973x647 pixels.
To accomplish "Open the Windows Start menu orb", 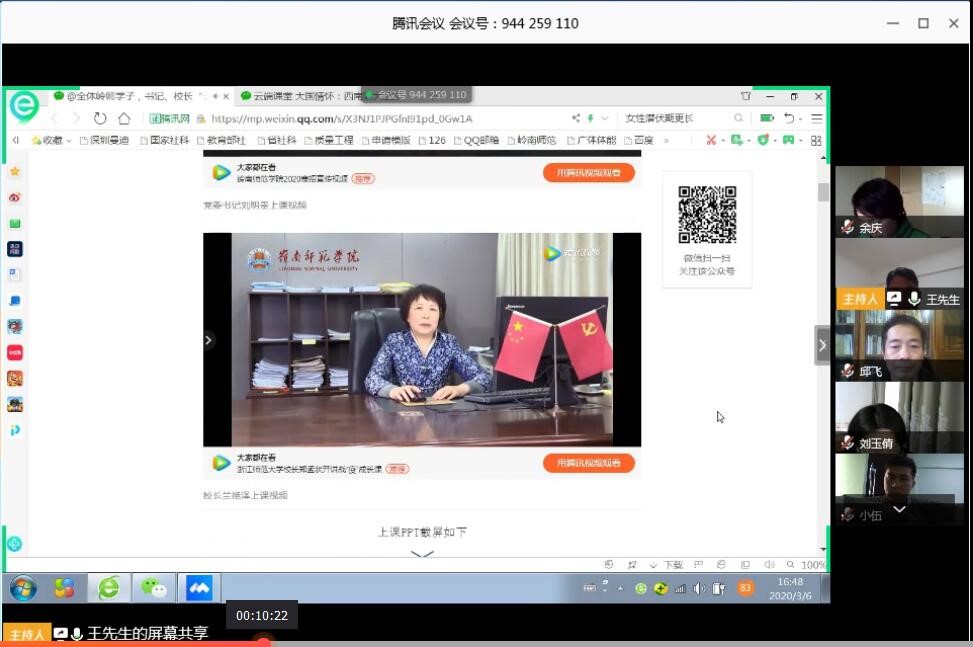I will point(23,588).
